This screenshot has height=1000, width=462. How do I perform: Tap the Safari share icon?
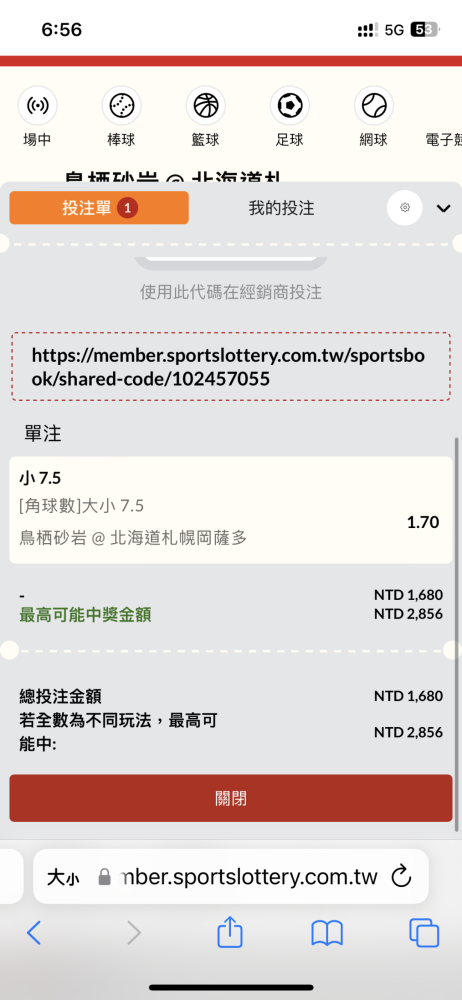230,933
